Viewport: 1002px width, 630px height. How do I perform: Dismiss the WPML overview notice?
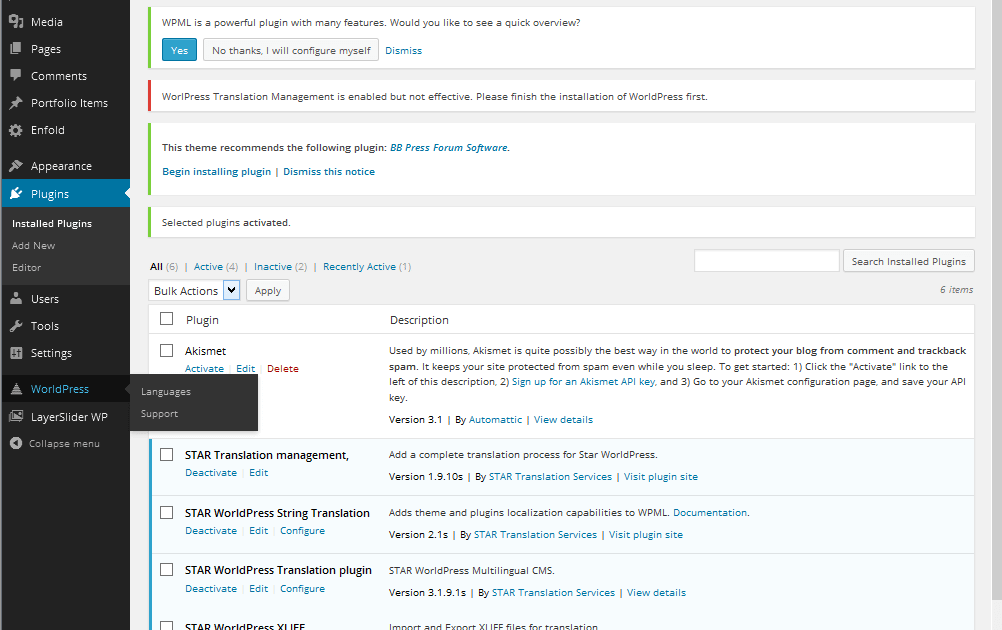point(403,50)
